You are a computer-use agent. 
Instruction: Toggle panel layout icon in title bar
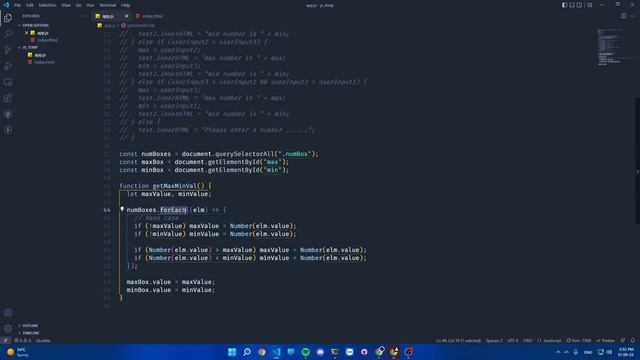[x=572, y=5]
